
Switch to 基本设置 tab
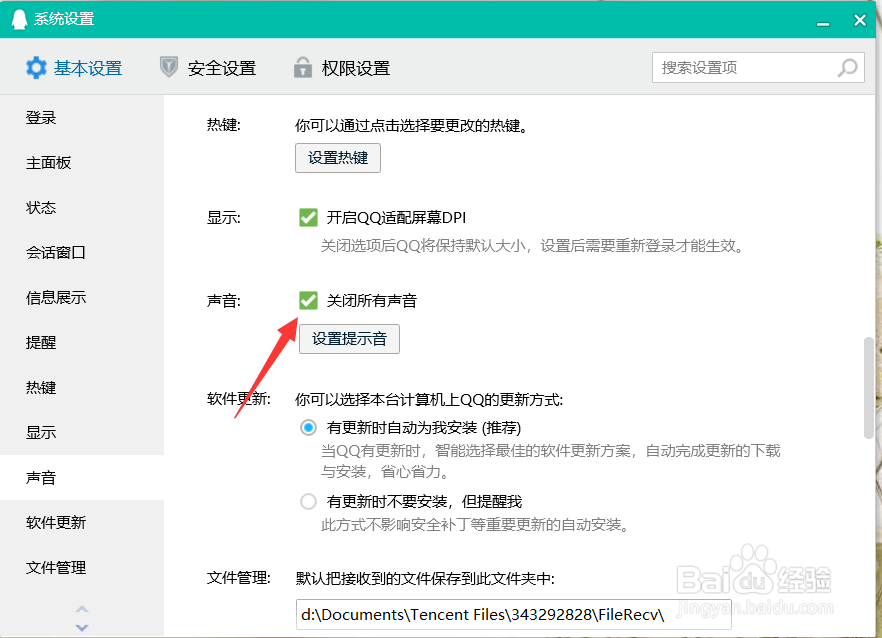pos(74,68)
